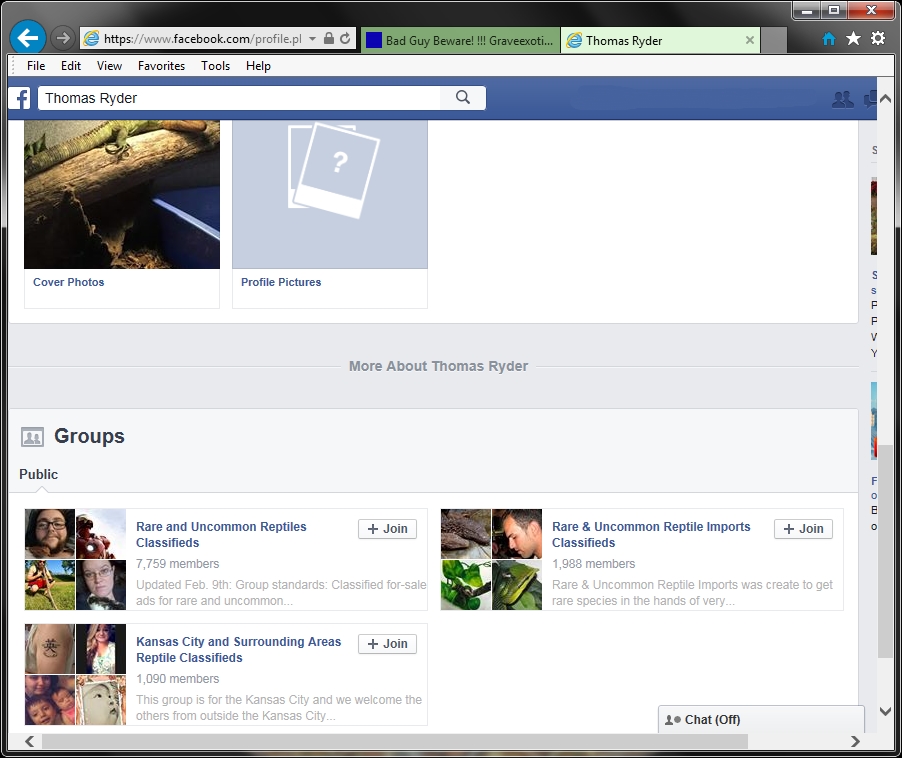Open the Favorites star icon
The image size is (902, 758).
(853, 39)
